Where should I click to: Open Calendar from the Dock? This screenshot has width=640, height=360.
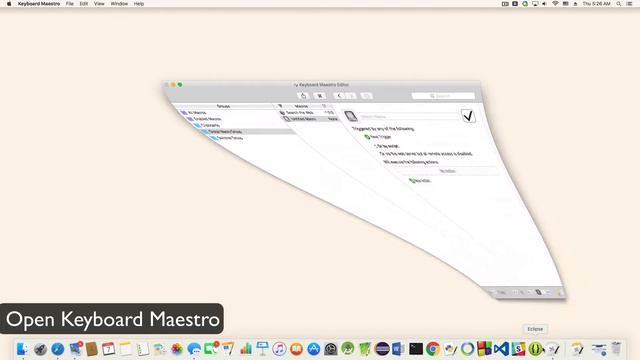coord(109,349)
